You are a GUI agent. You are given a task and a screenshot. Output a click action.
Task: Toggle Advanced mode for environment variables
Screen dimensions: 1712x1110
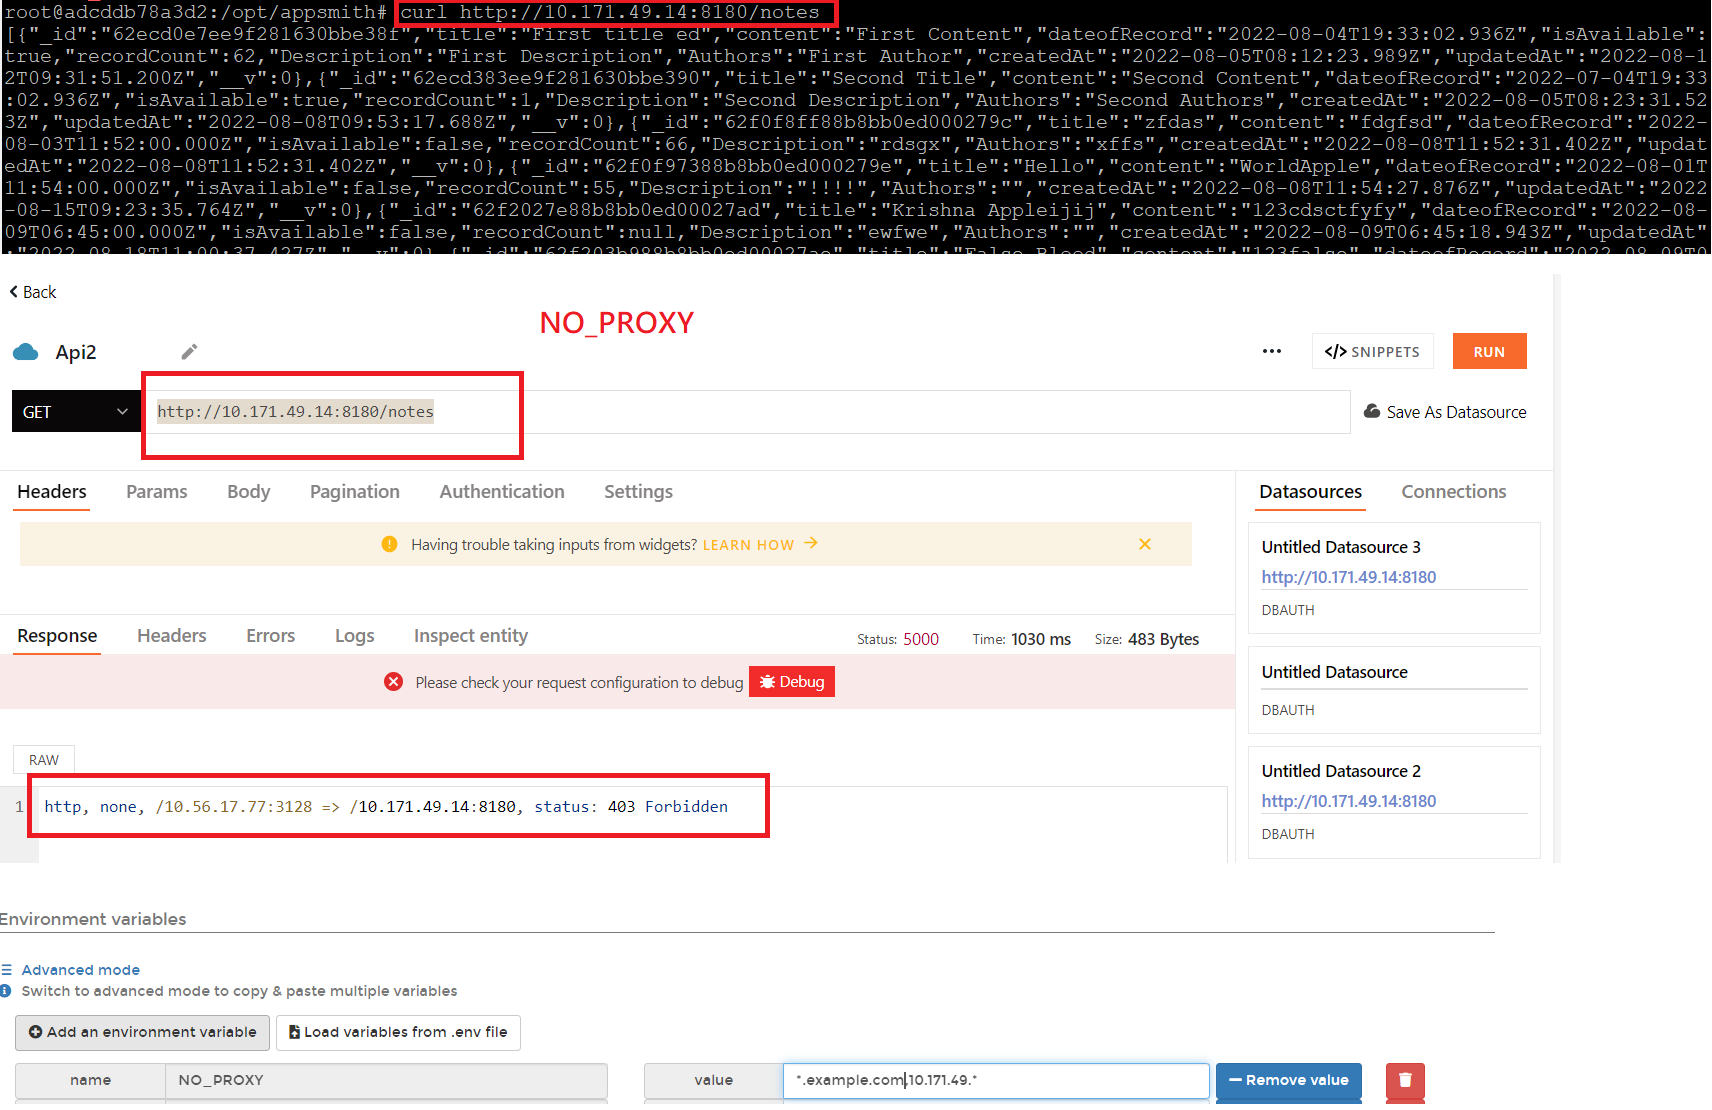(80, 970)
